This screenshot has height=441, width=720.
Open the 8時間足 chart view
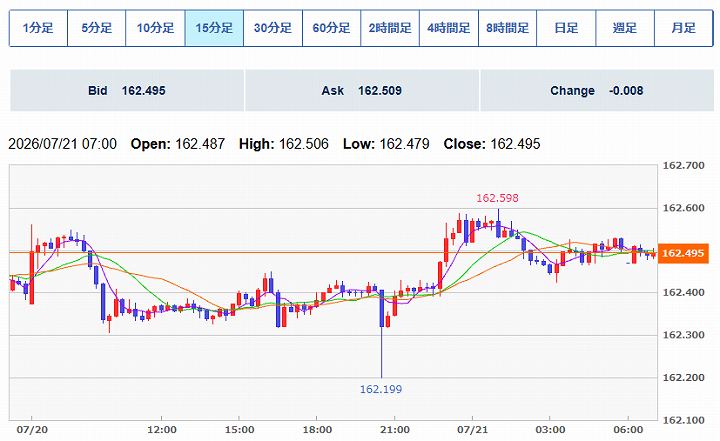[507, 28]
